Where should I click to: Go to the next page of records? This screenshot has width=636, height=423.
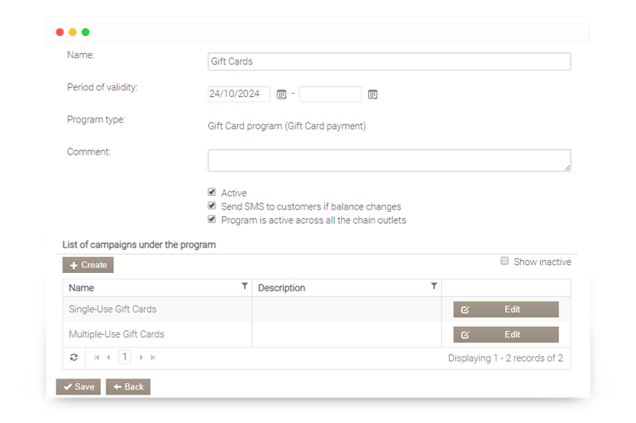tap(141, 357)
